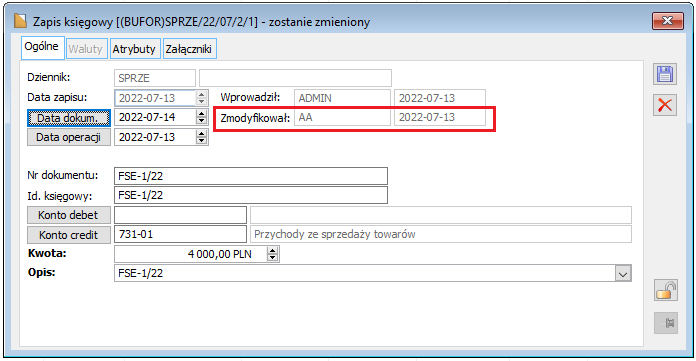Switch to the Ogólne tab
696x361 pixels.
point(43,48)
